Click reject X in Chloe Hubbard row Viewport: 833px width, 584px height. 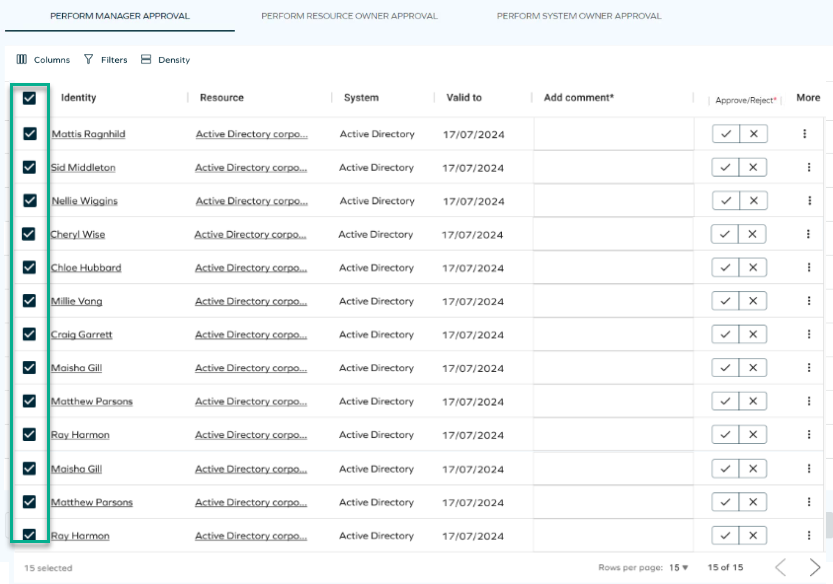pos(752,268)
